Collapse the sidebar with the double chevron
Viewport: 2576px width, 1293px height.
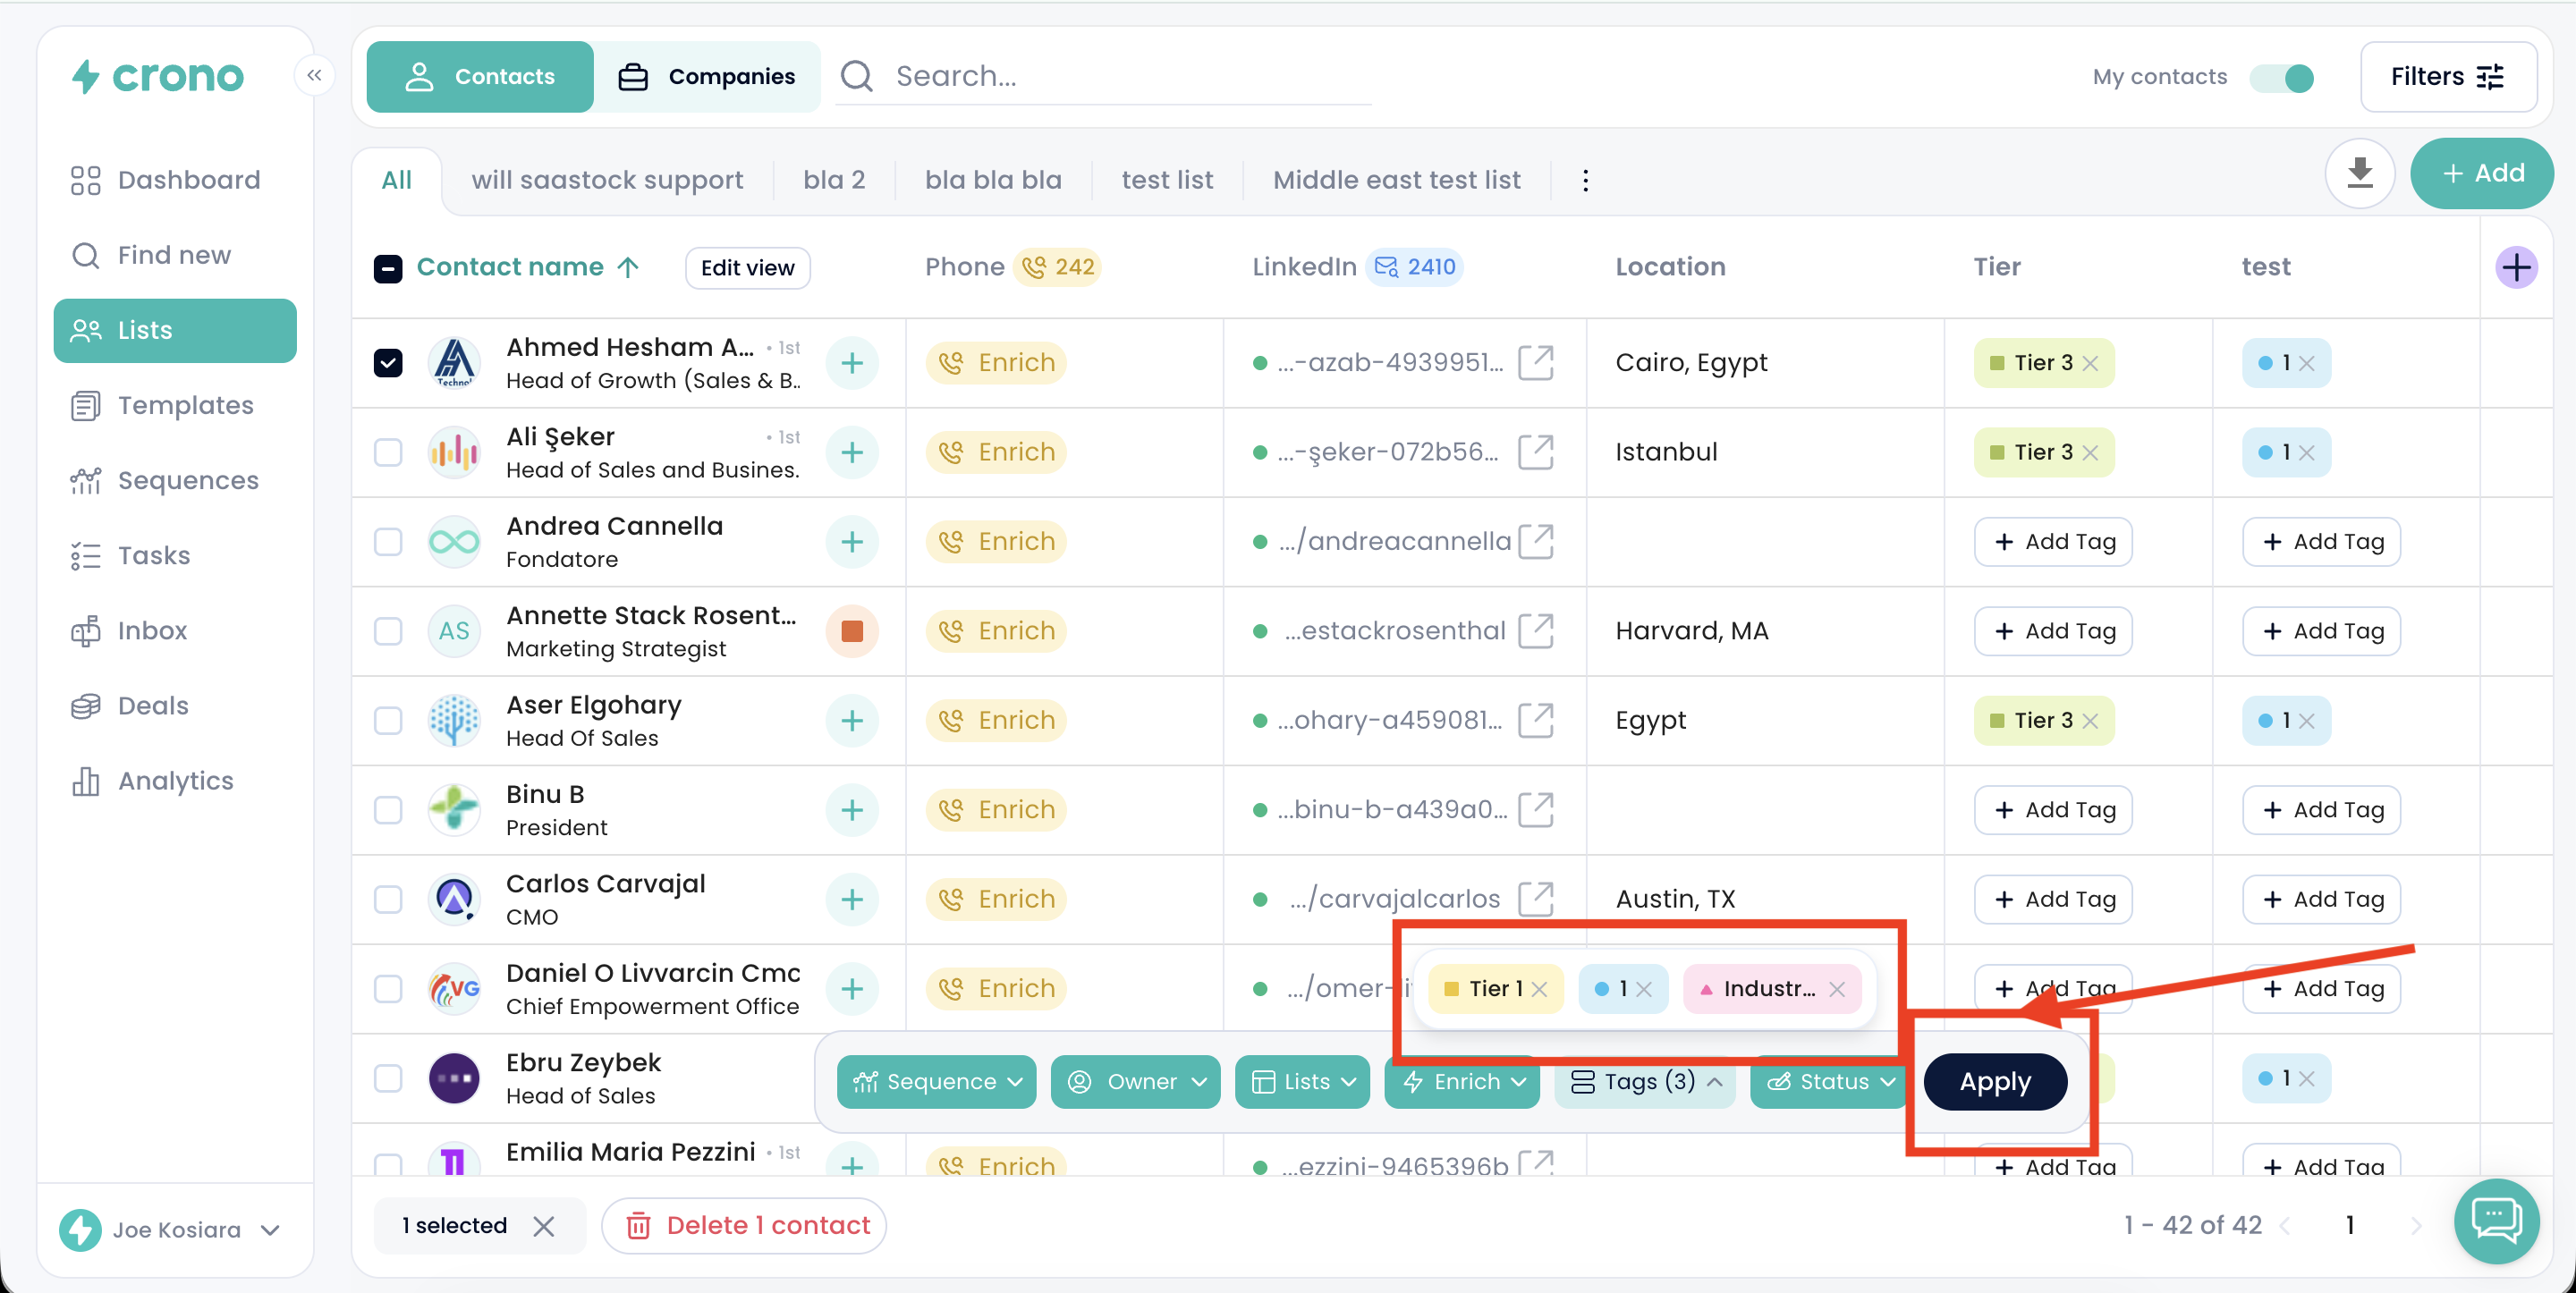tap(314, 75)
